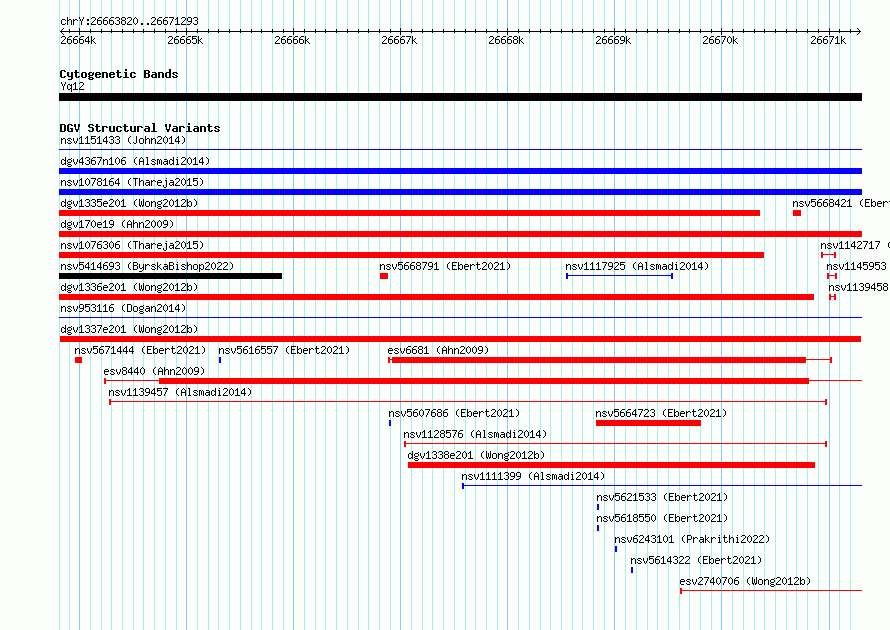Click nsv5616557 (Ebert2021) label
Viewport: 890px width, 630px height.
[284, 350]
